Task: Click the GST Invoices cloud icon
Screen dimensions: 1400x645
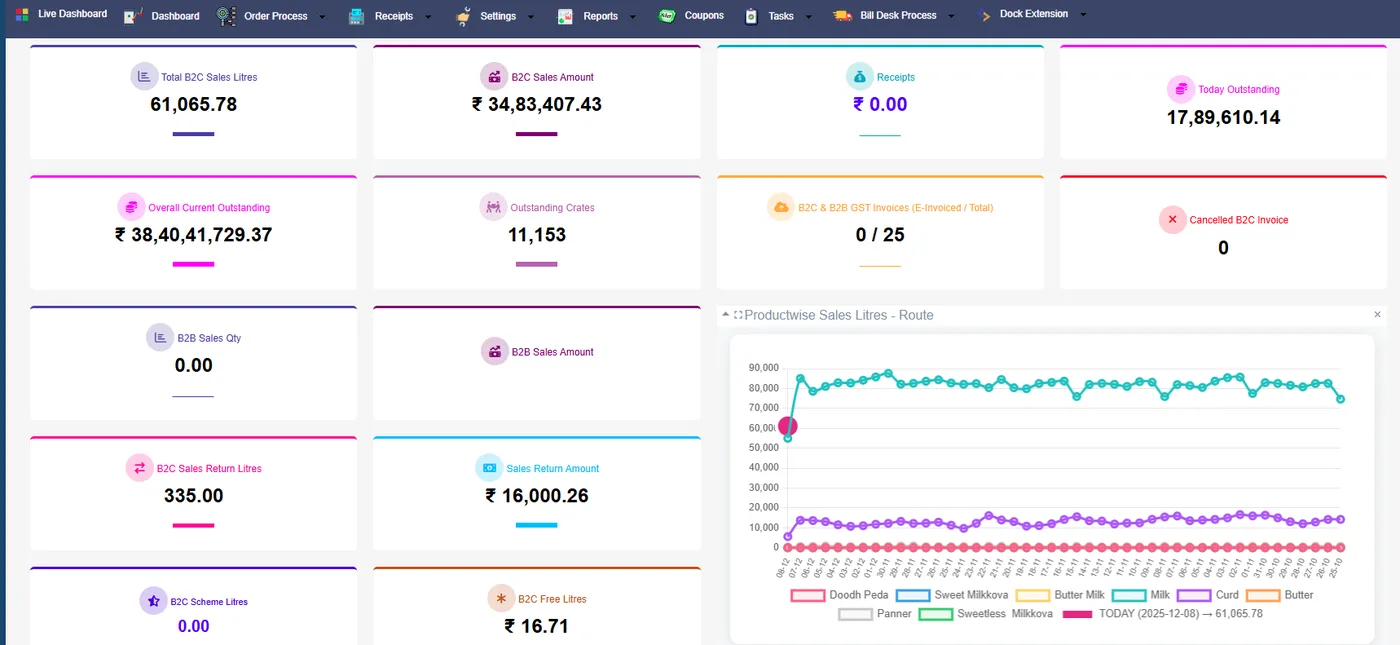Action: pos(781,208)
